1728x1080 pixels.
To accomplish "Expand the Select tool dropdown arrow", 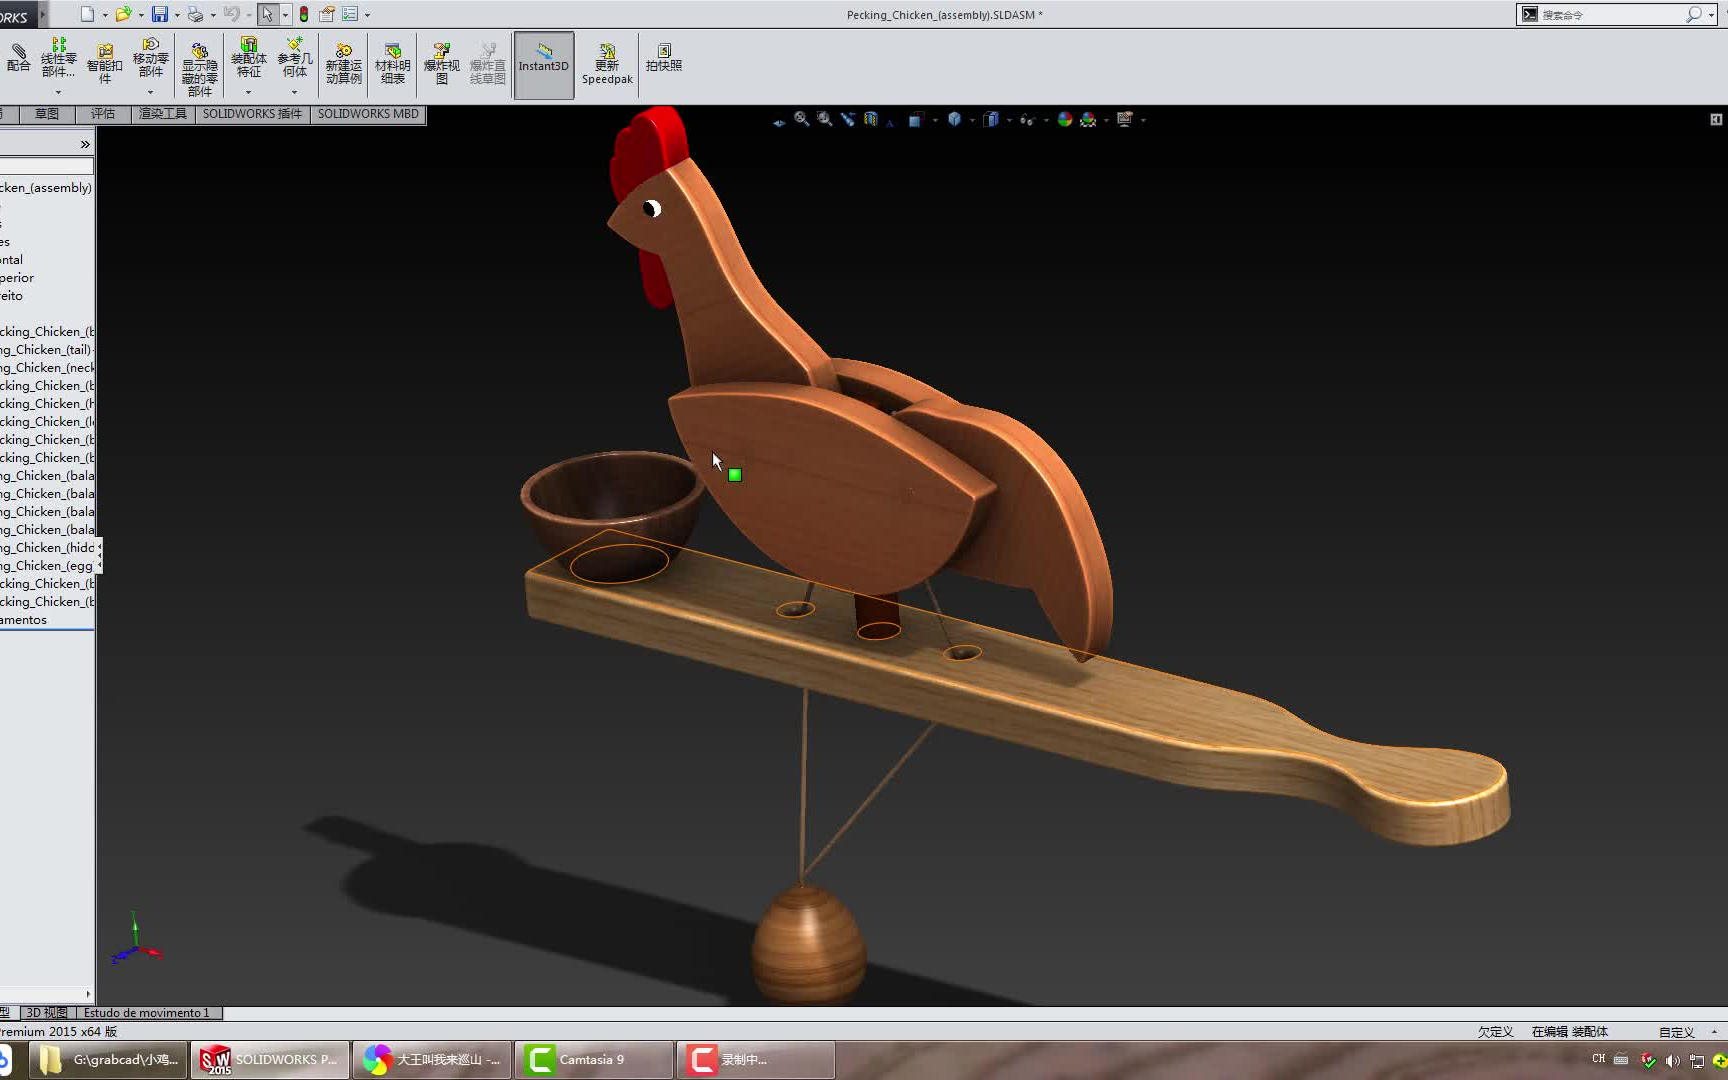I will pos(285,15).
